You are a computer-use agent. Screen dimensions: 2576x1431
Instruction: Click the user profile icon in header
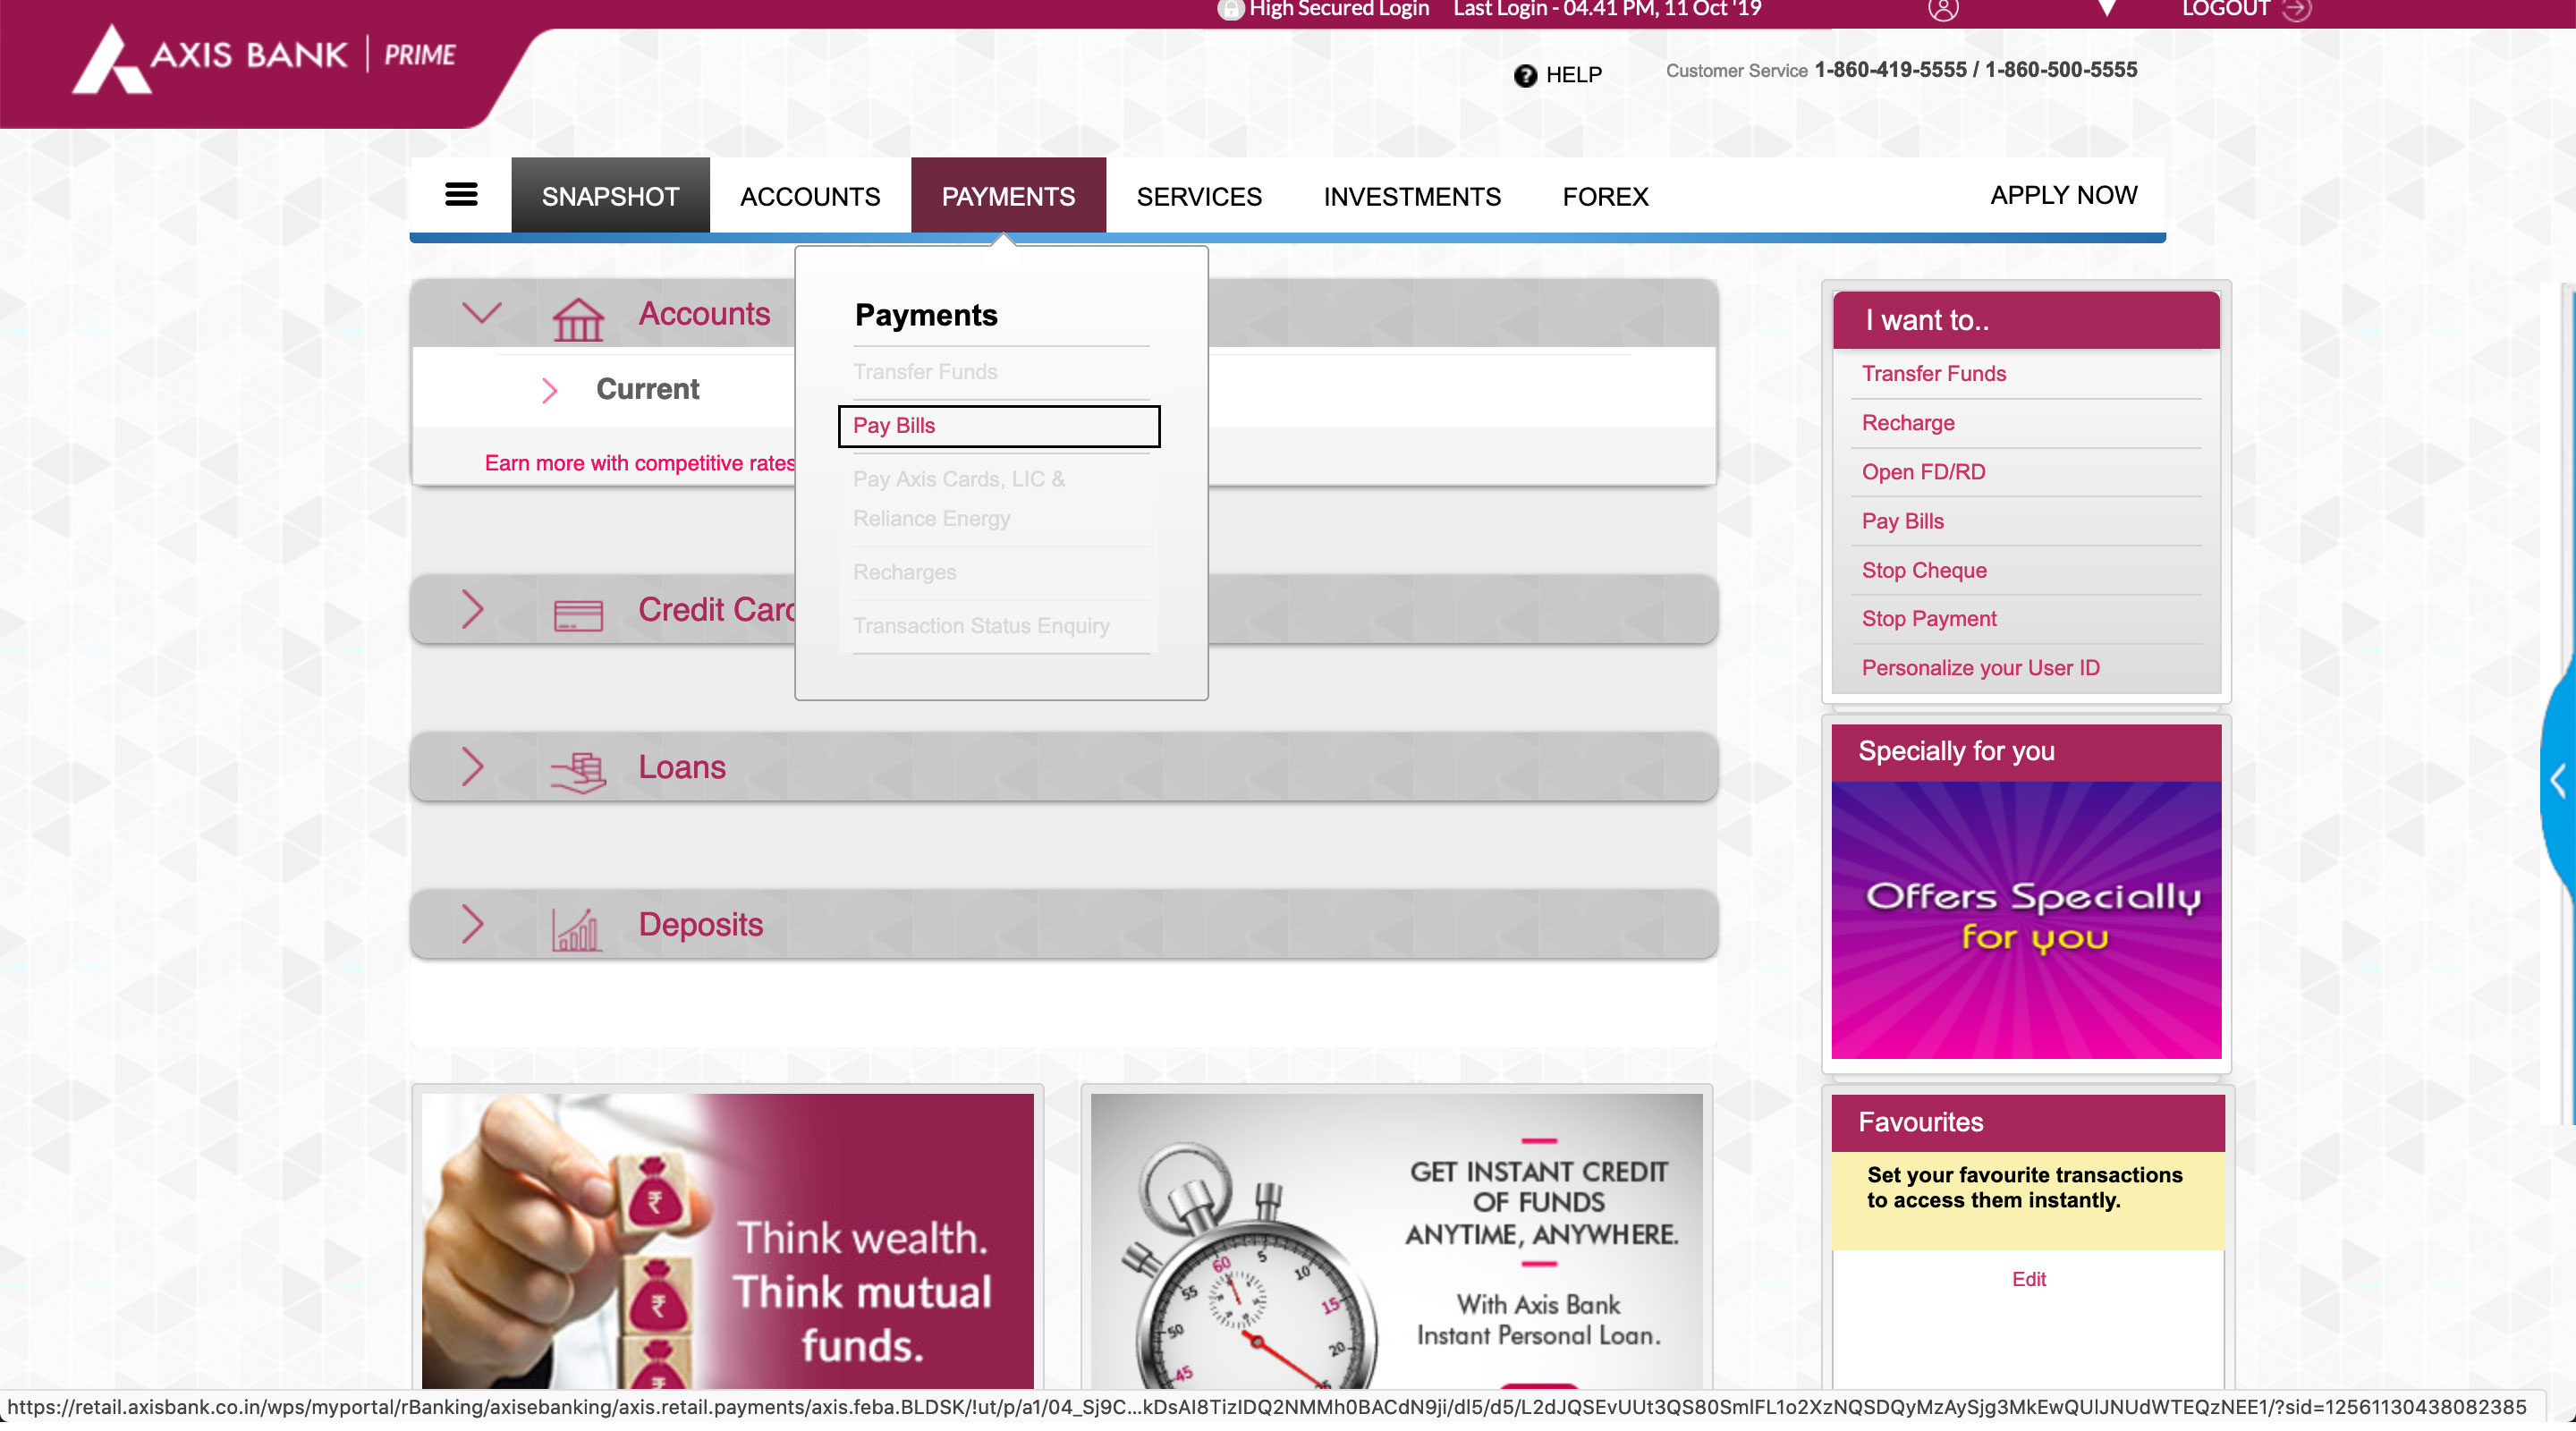click(1942, 10)
